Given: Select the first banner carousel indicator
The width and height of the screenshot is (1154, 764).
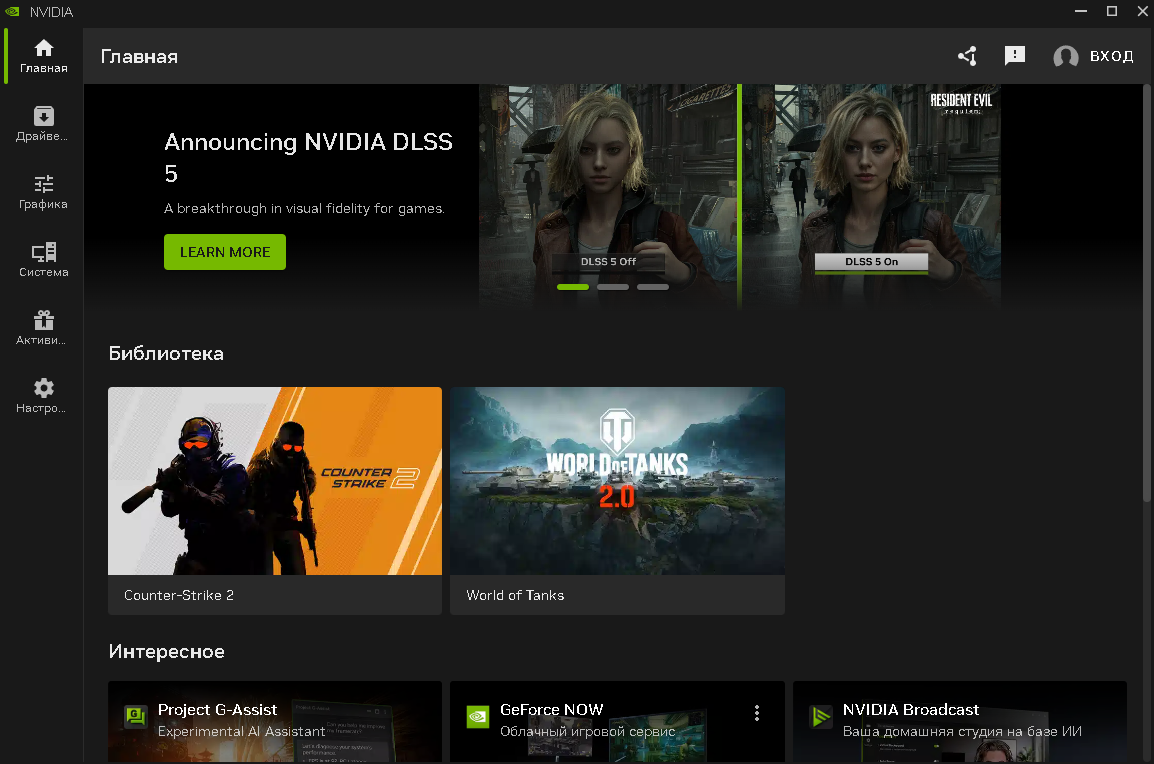Looking at the screenshot, I should pyautogui.click(x=573, y=287).
